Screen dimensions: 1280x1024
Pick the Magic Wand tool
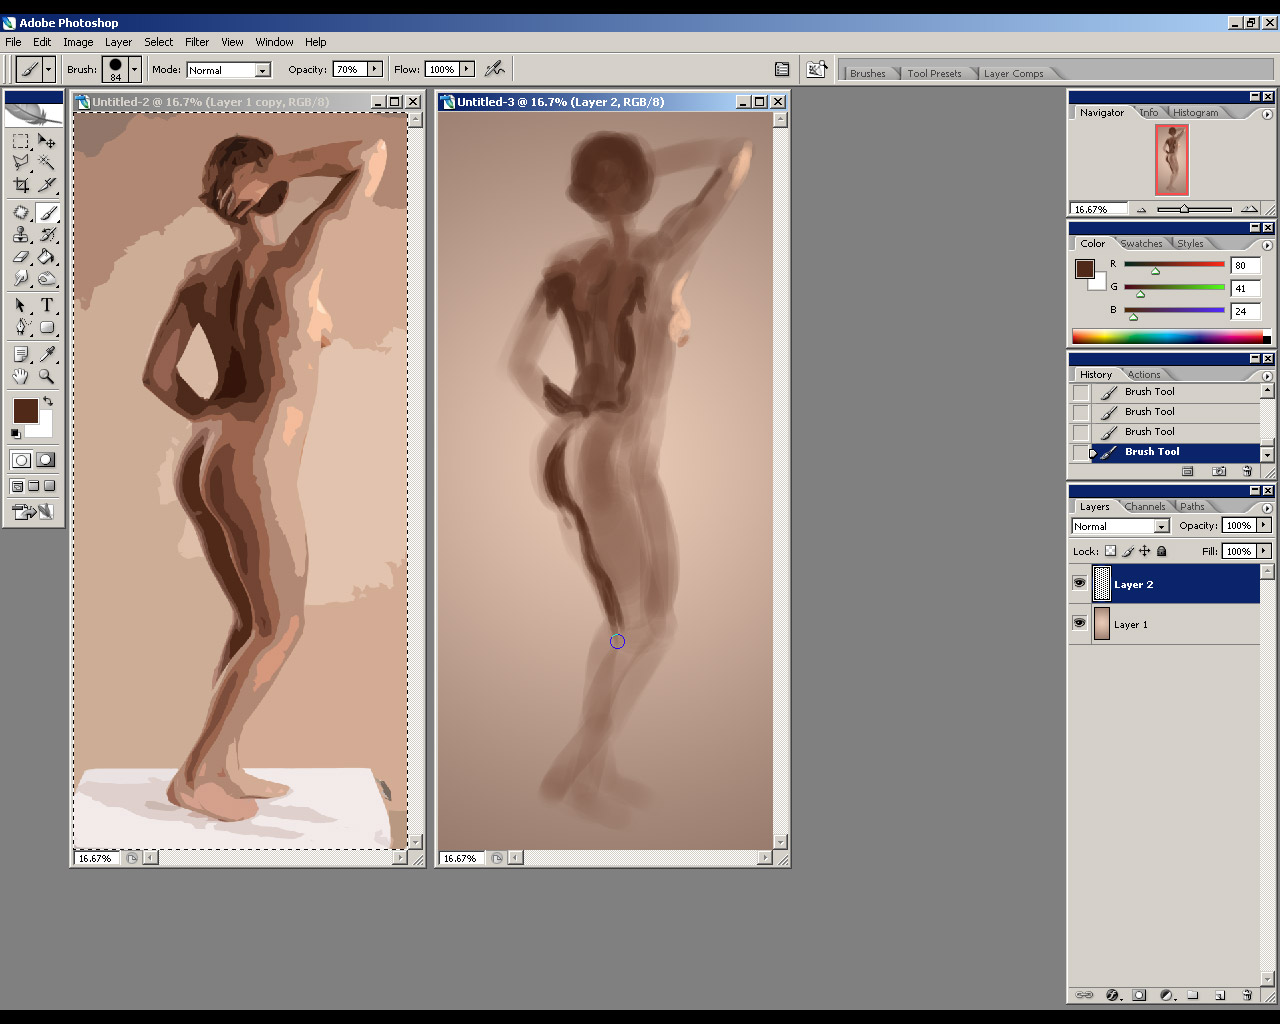coord(46,162)
